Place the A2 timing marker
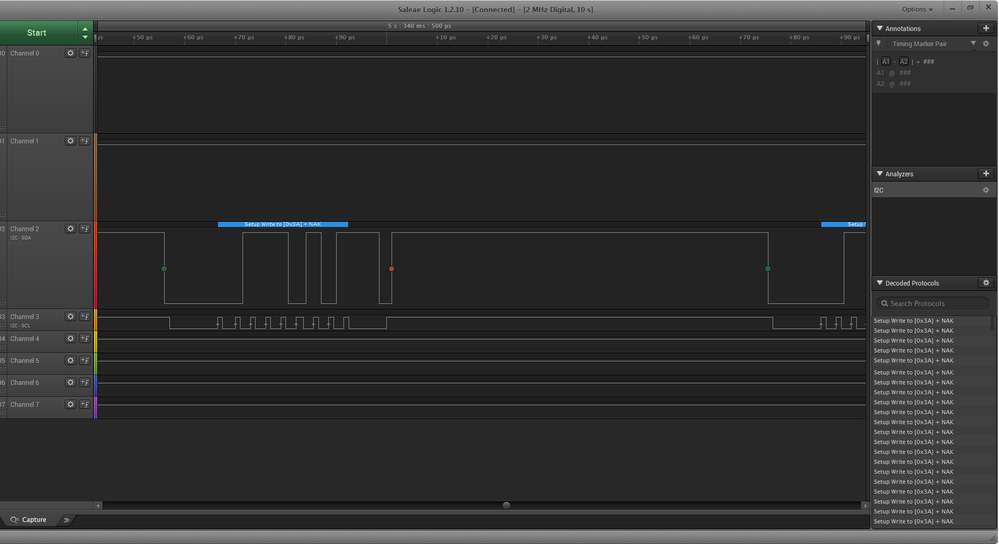999x544 pixels. coord(903,62)
